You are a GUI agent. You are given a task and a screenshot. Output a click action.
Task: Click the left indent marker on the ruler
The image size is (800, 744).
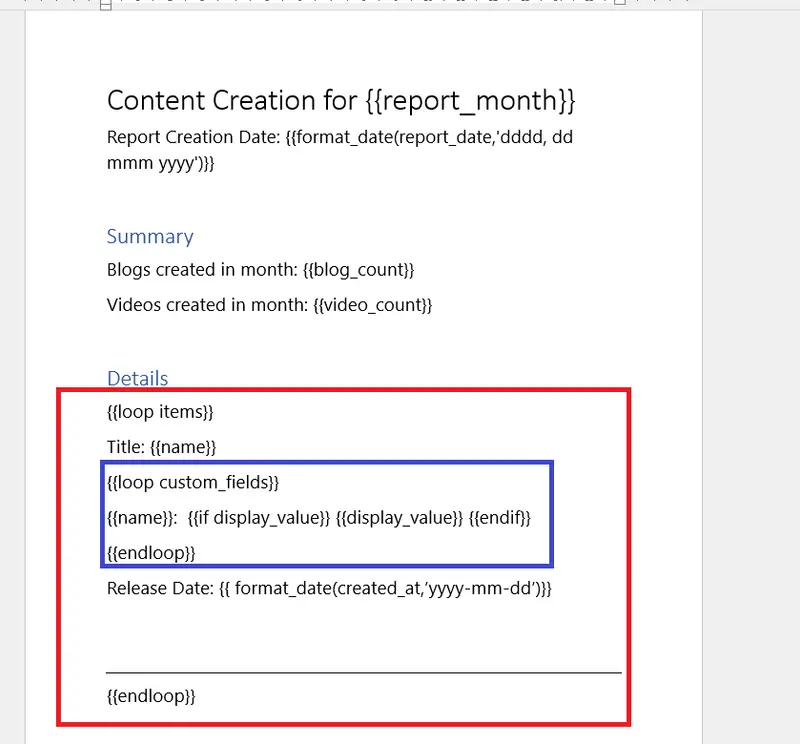click(106, 5)
